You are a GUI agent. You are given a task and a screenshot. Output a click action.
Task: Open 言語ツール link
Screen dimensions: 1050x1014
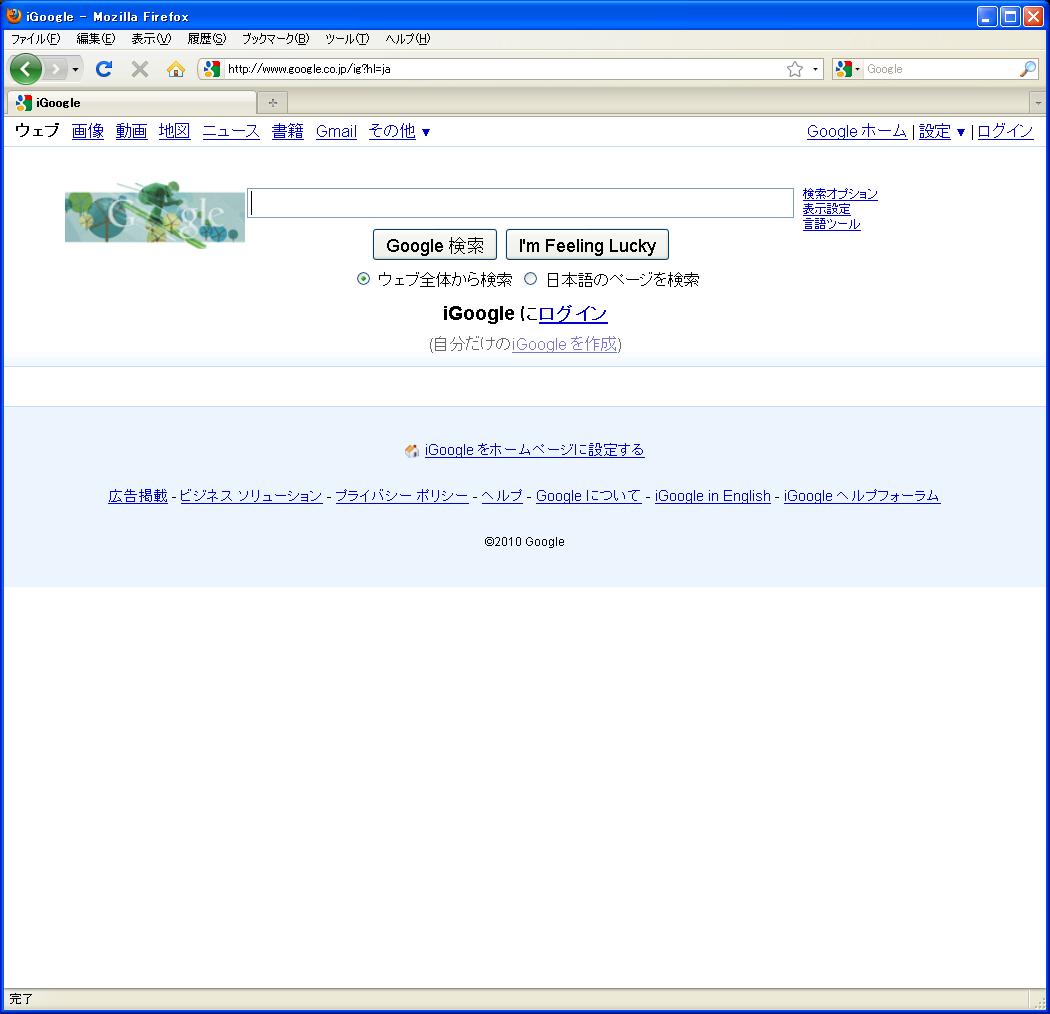pos(832,224)
